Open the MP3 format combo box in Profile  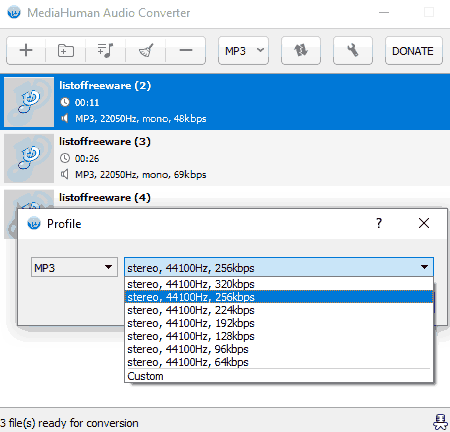click(74, 267)
